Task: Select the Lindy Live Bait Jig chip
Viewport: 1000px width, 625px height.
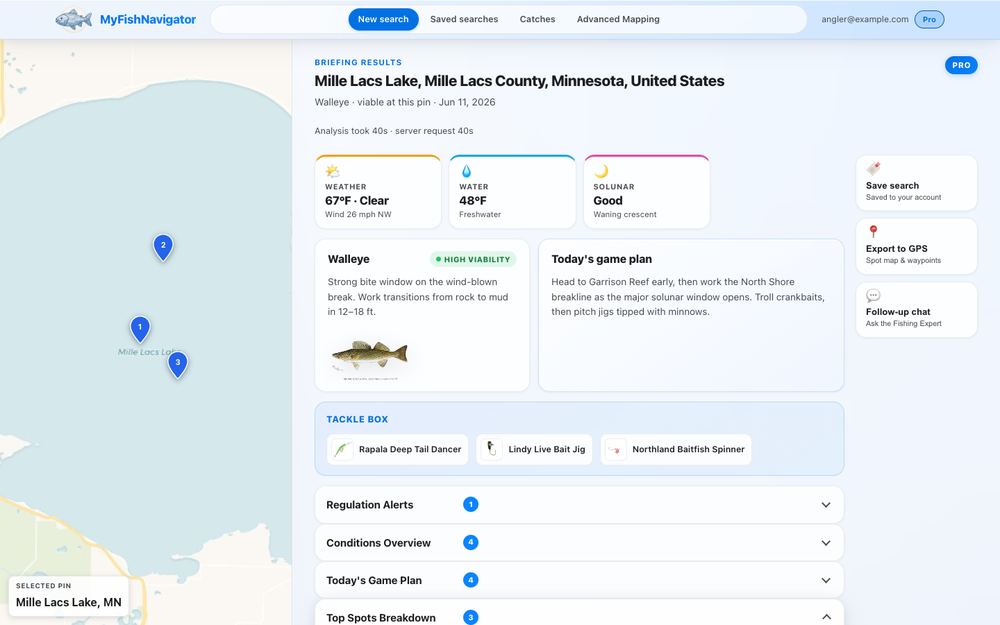Action: [x=534, y=450]
